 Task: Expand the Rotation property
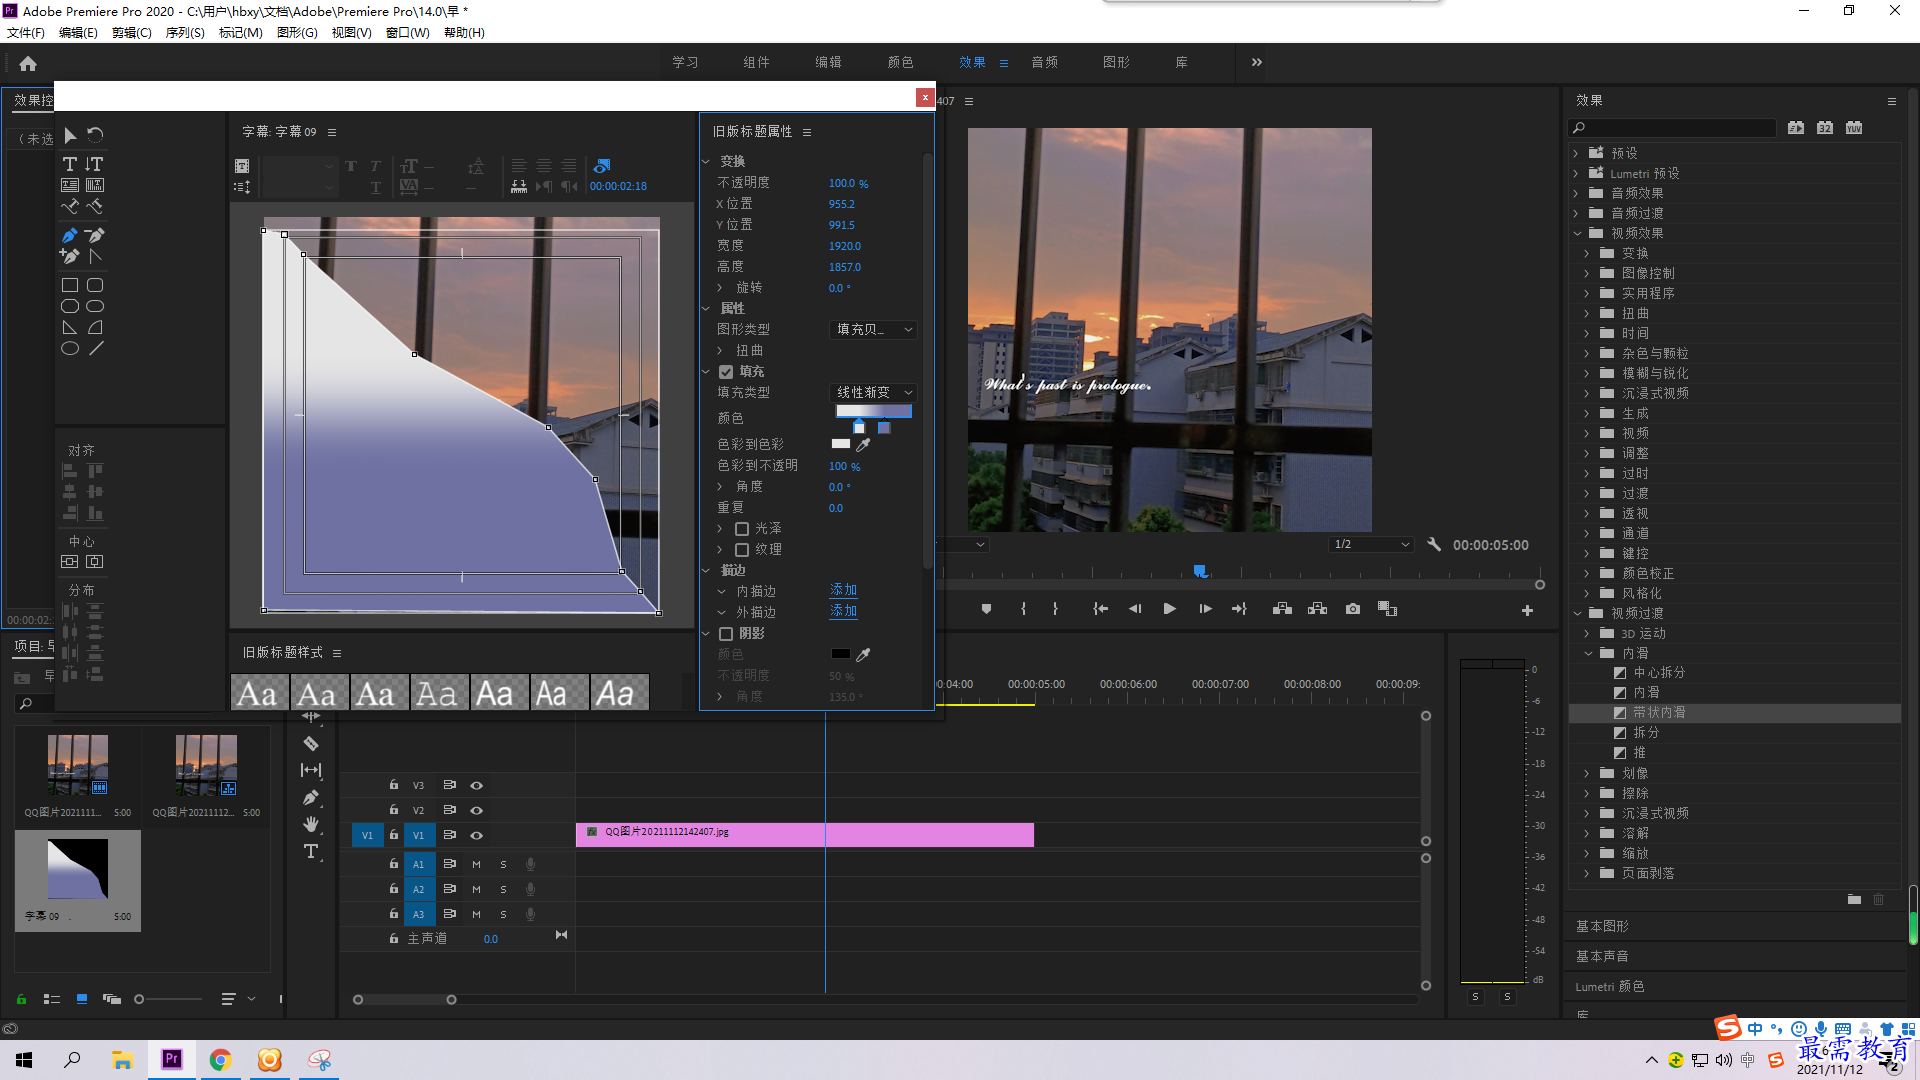719,288
